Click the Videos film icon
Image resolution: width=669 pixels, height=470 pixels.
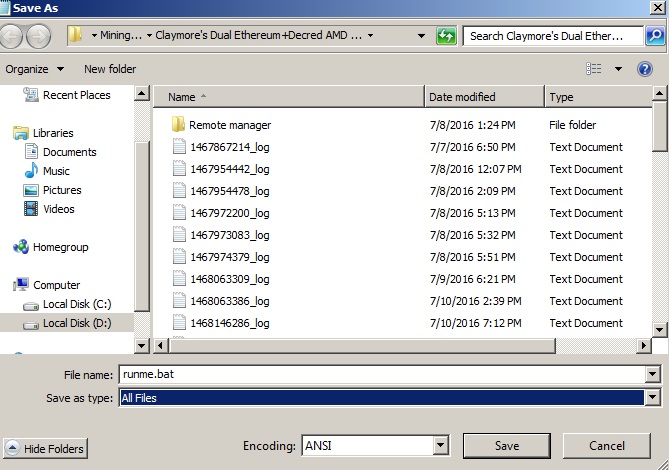pyautogui.click(x=31, y=209)
